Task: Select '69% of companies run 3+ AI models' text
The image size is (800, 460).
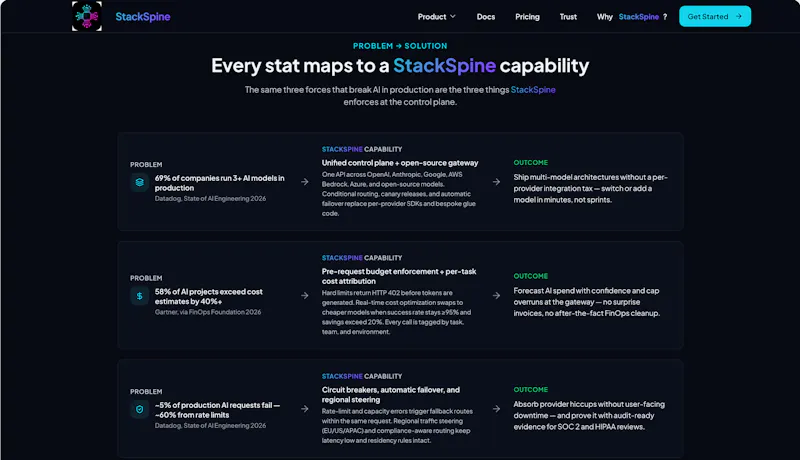Action: coord(219,183)
